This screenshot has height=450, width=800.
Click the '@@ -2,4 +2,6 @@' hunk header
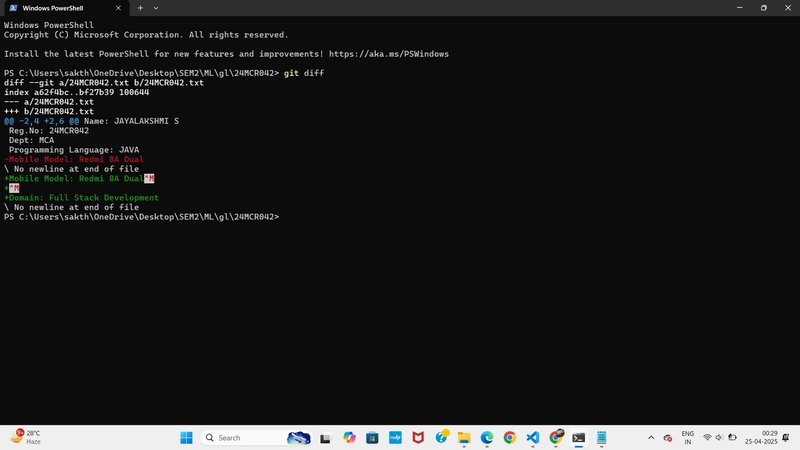click(x=41, y=121)
